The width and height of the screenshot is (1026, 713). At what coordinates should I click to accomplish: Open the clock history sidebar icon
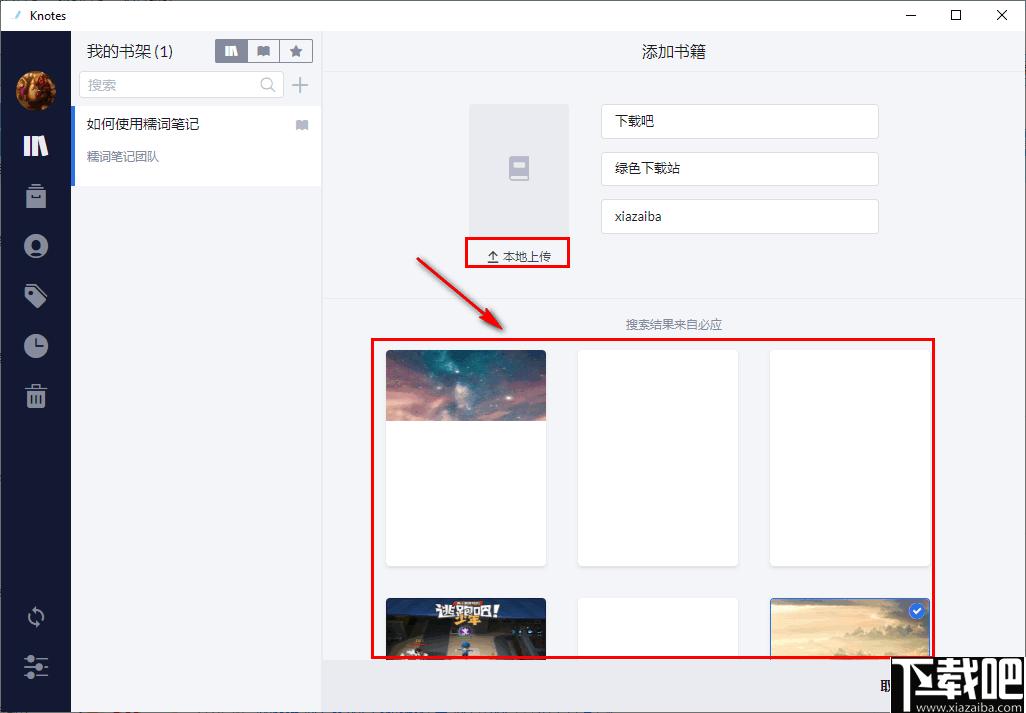click(36, 345)
